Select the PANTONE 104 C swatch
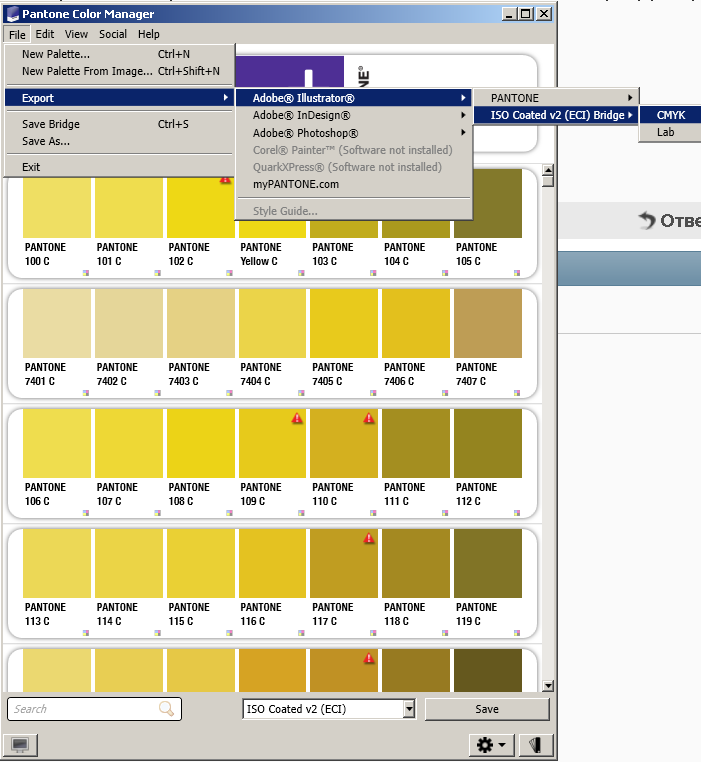 tap(416, 228)
